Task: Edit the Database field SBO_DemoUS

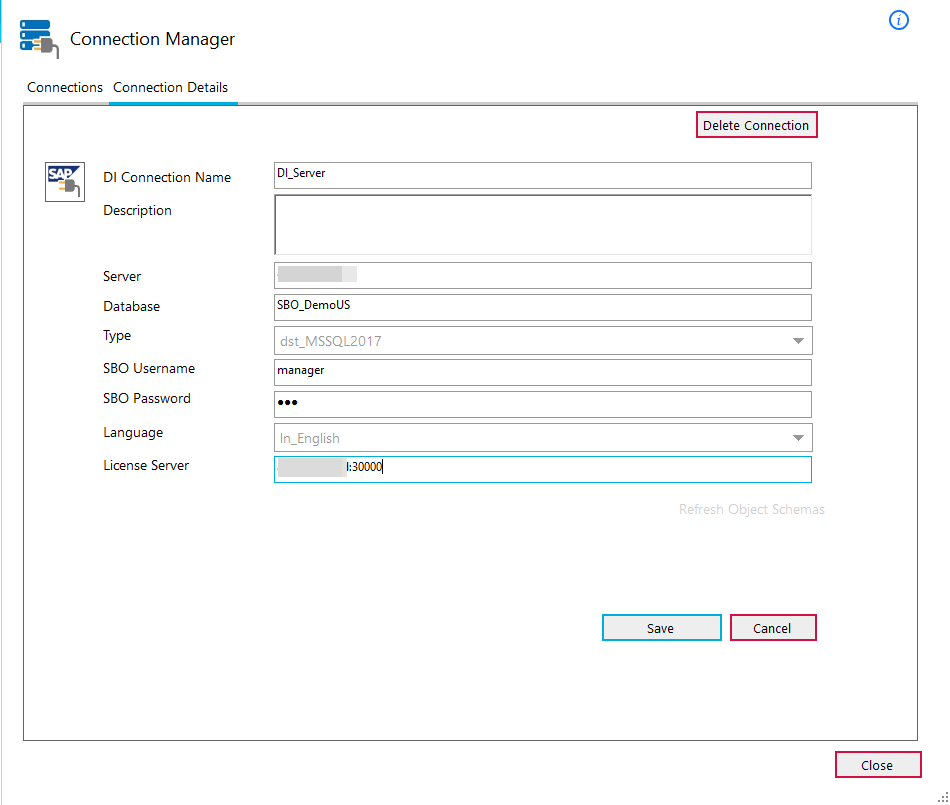Action: pos(543,308)
